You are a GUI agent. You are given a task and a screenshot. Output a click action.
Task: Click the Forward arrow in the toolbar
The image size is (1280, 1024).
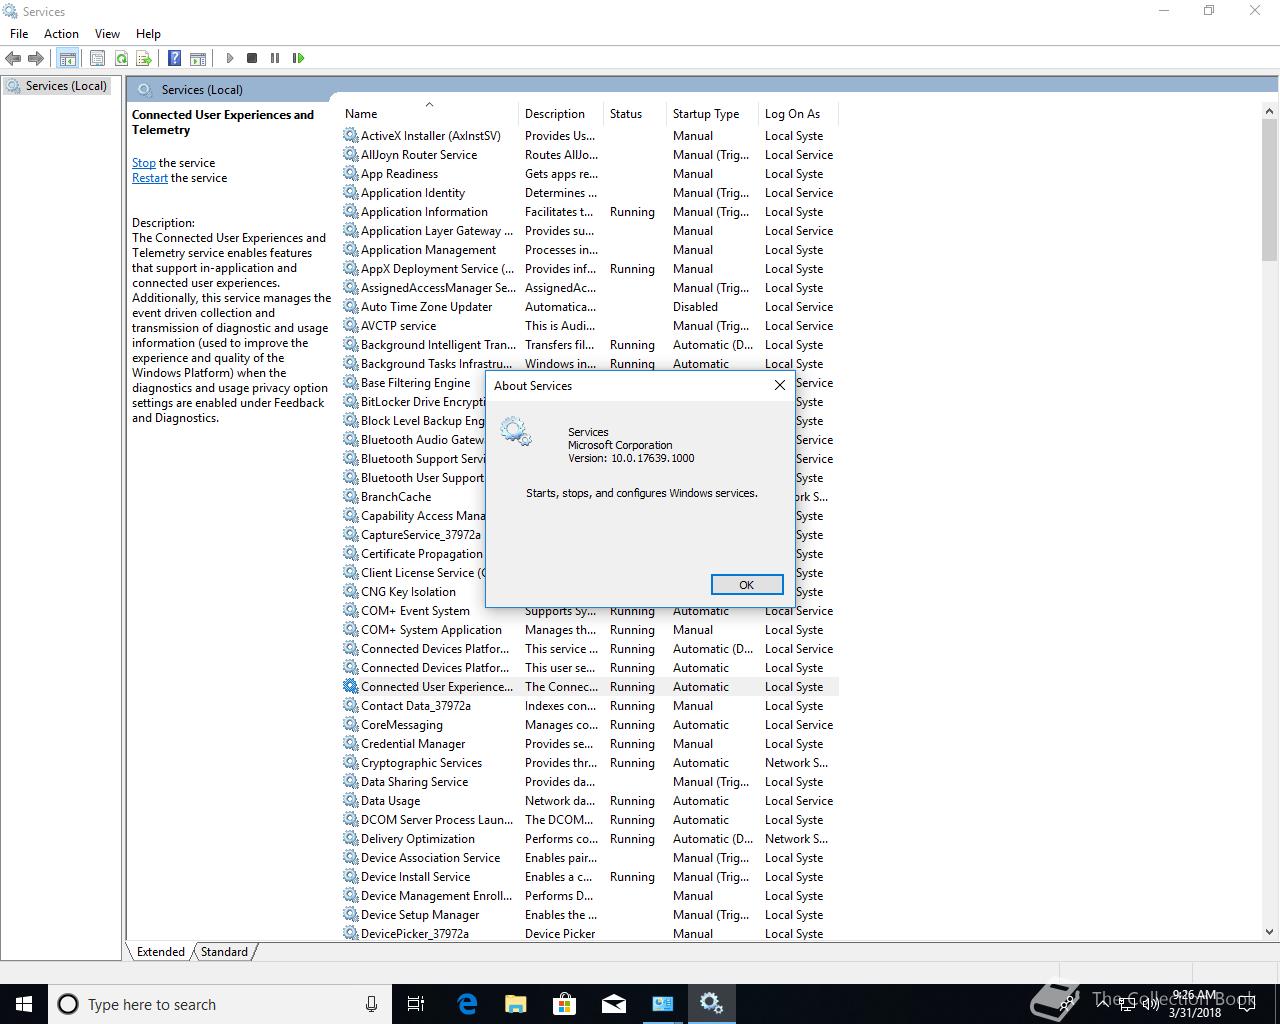[x=36, y=58]
